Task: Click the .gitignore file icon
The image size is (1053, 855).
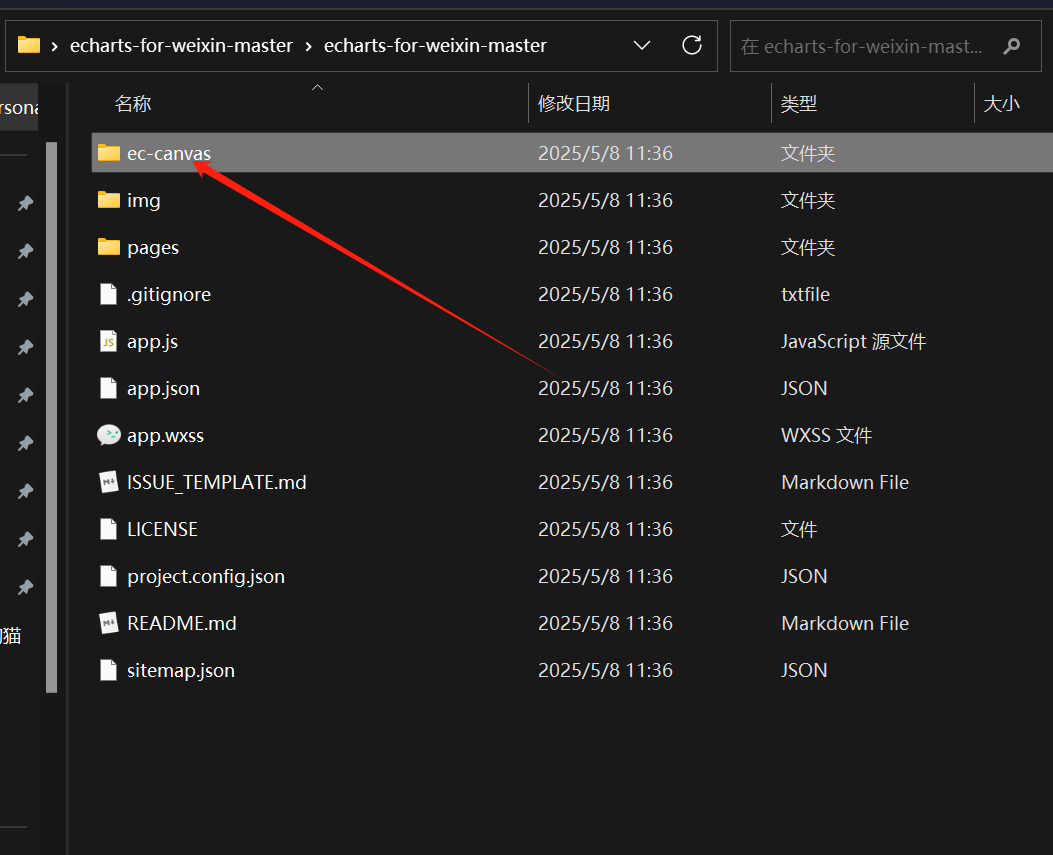Action: pyautogui.click(x=108, y=294)
